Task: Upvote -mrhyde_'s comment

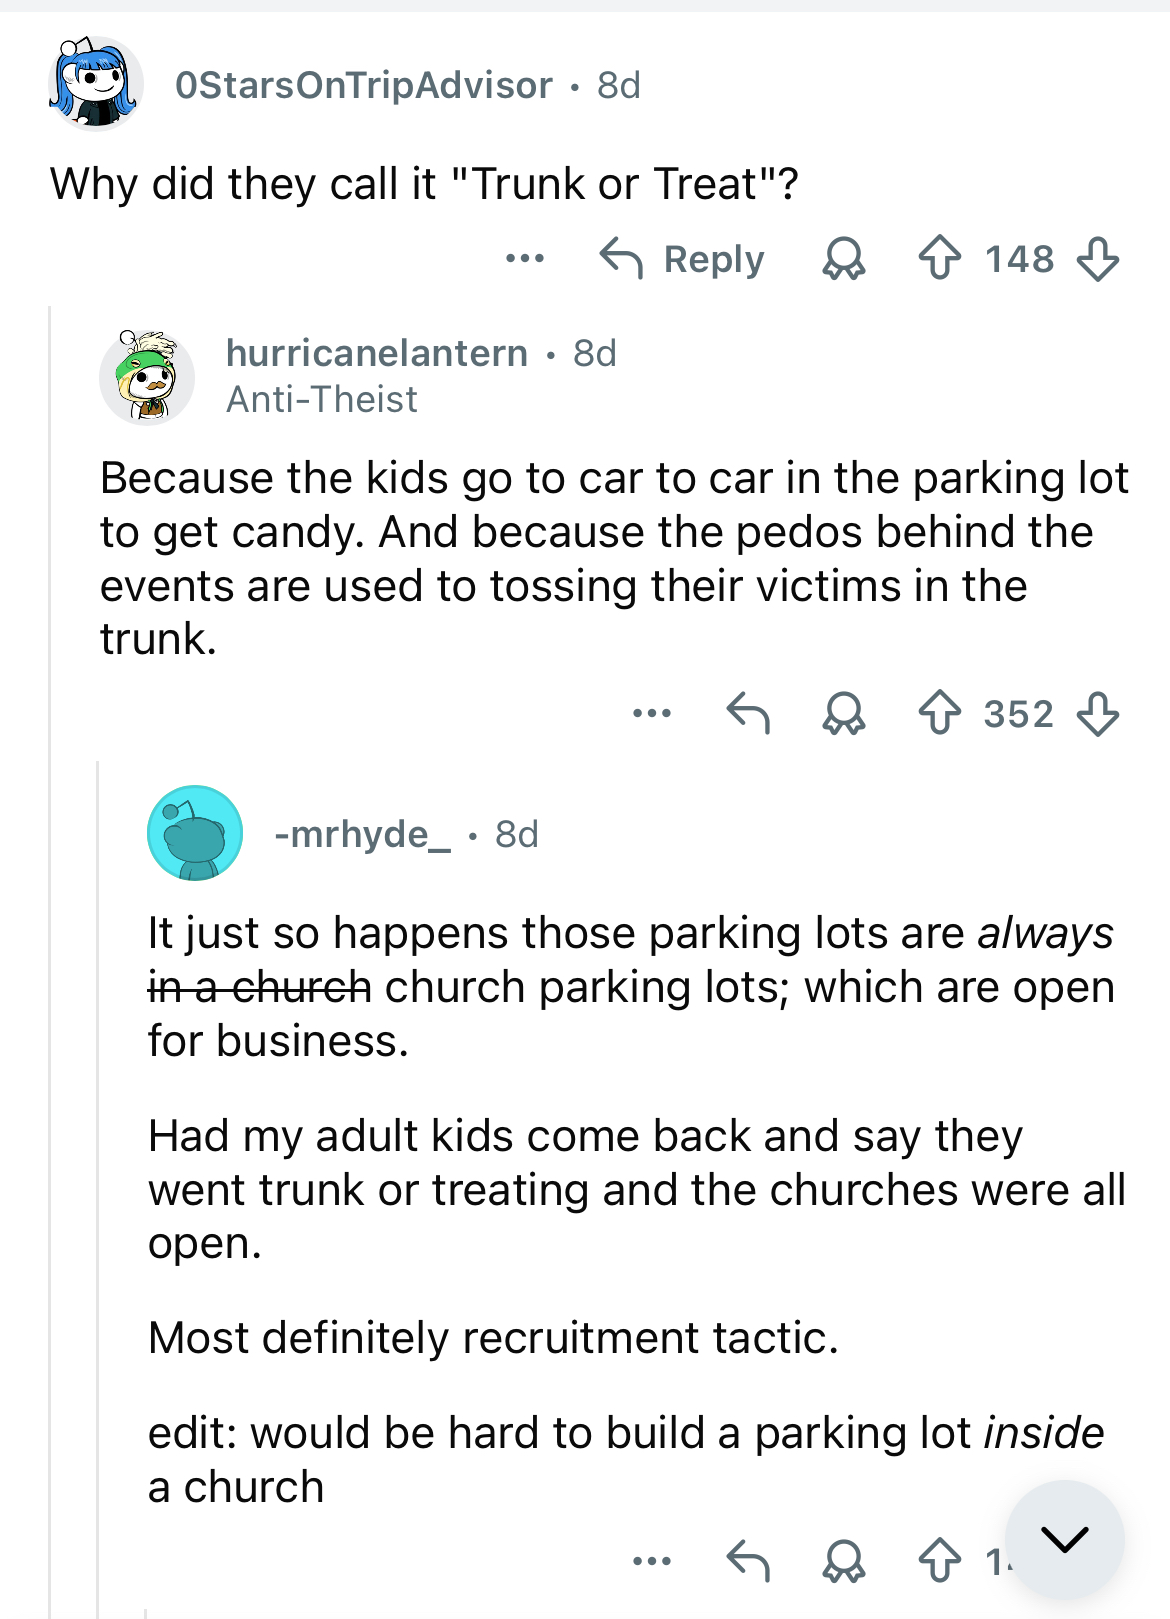Action: pos(939,1561)
